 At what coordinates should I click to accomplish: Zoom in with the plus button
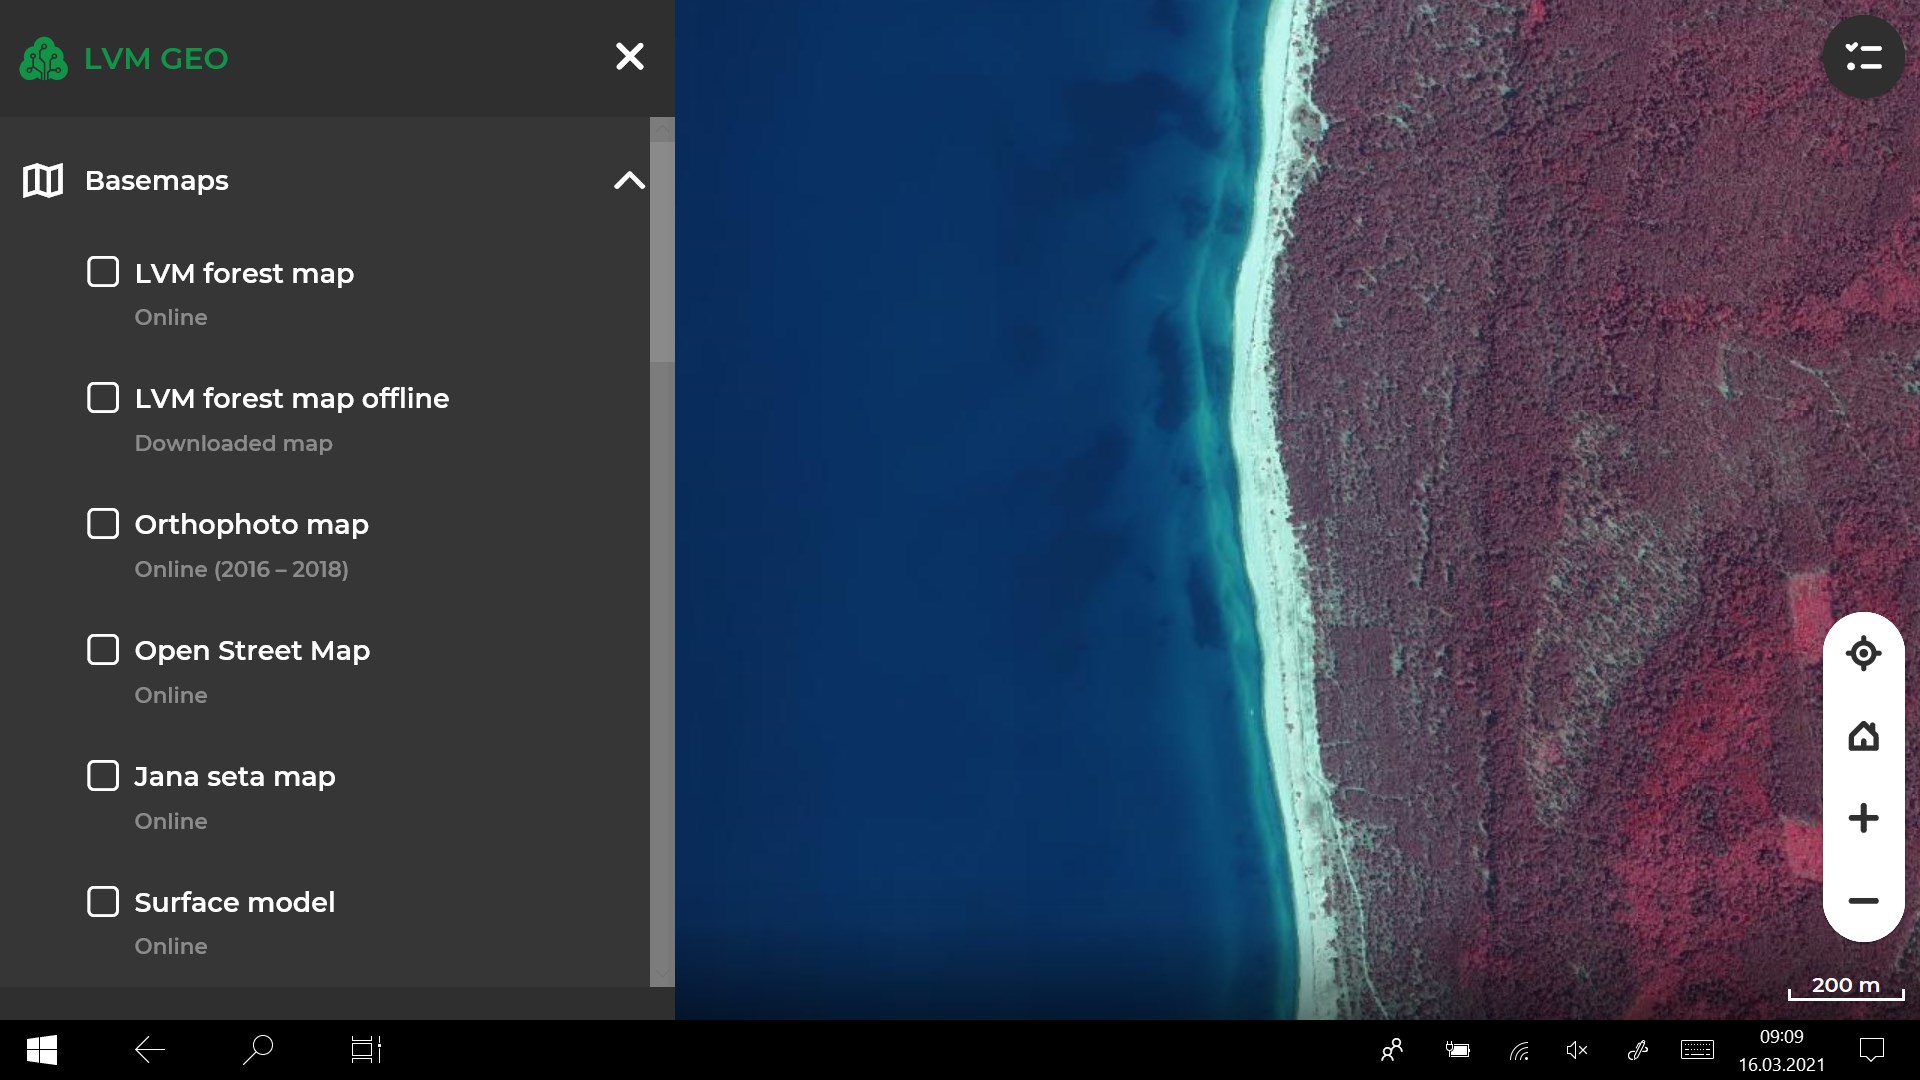(x=1863, y=818)
